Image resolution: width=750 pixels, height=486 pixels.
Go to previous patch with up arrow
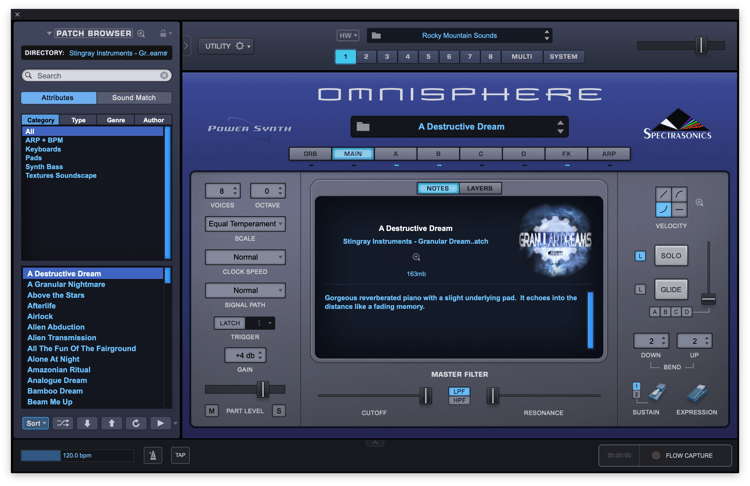(111, 423)
